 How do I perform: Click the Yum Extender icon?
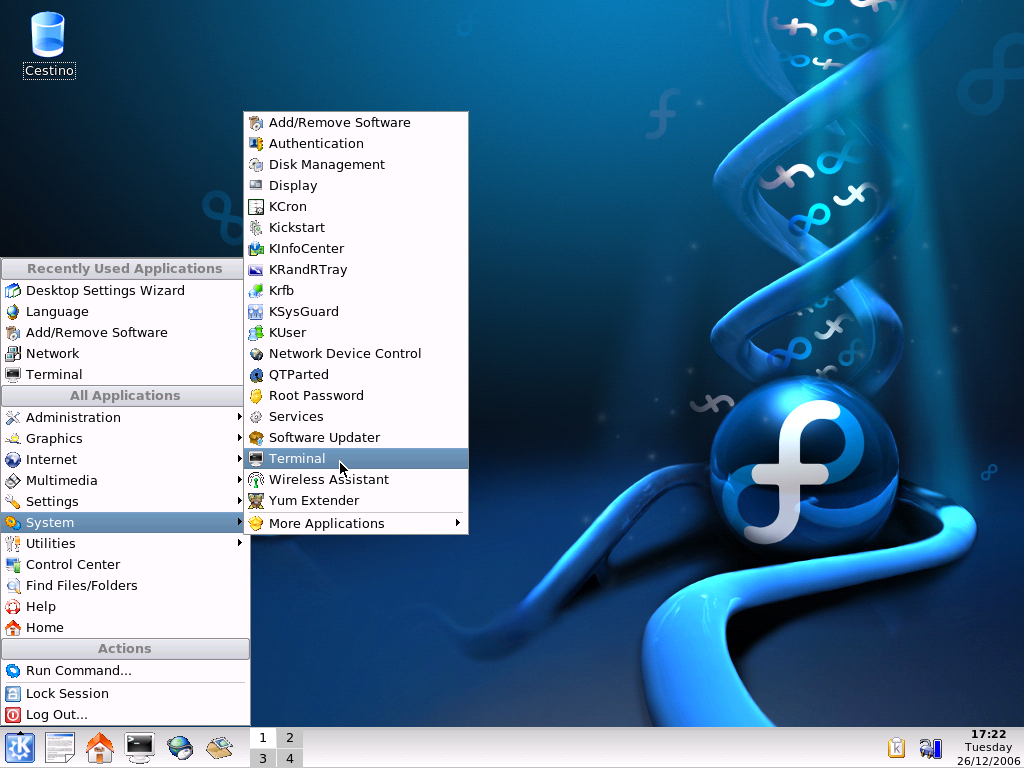point(256,501)
